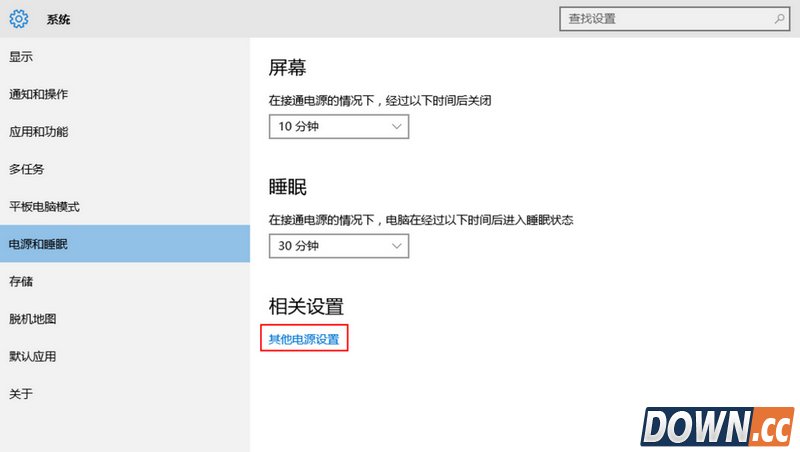The height and width of the screenshot is (452, 800).
Task: Open 平板电脑模式 settings
Action: pos(125,207)
